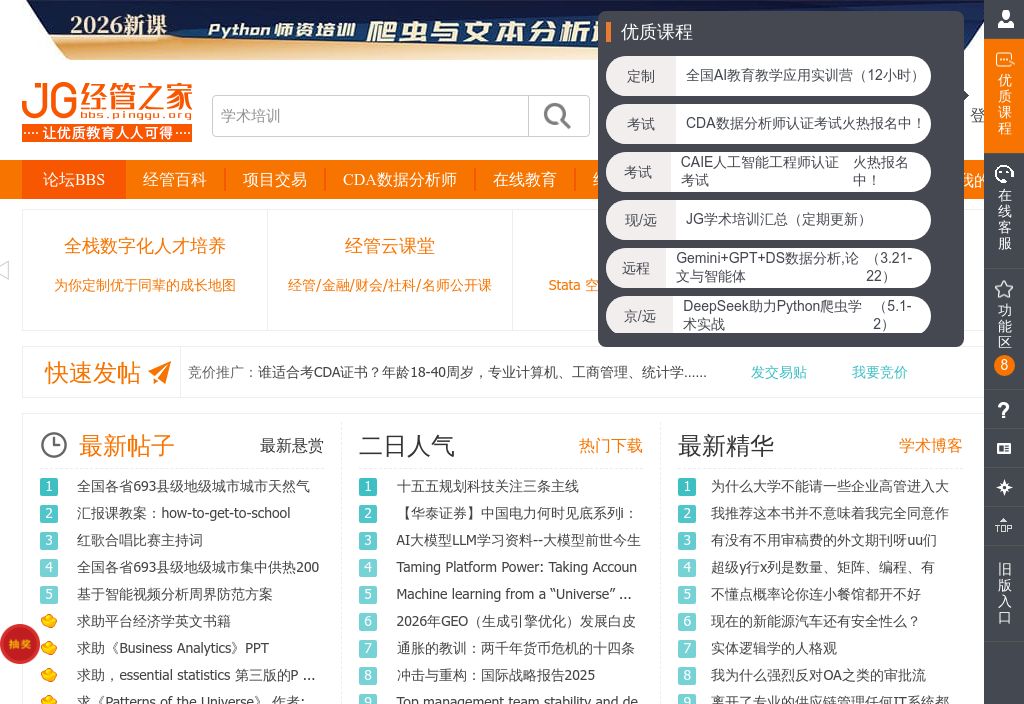
Task: Click the 功能区 star icon with badge 8
Action: 1004,289
